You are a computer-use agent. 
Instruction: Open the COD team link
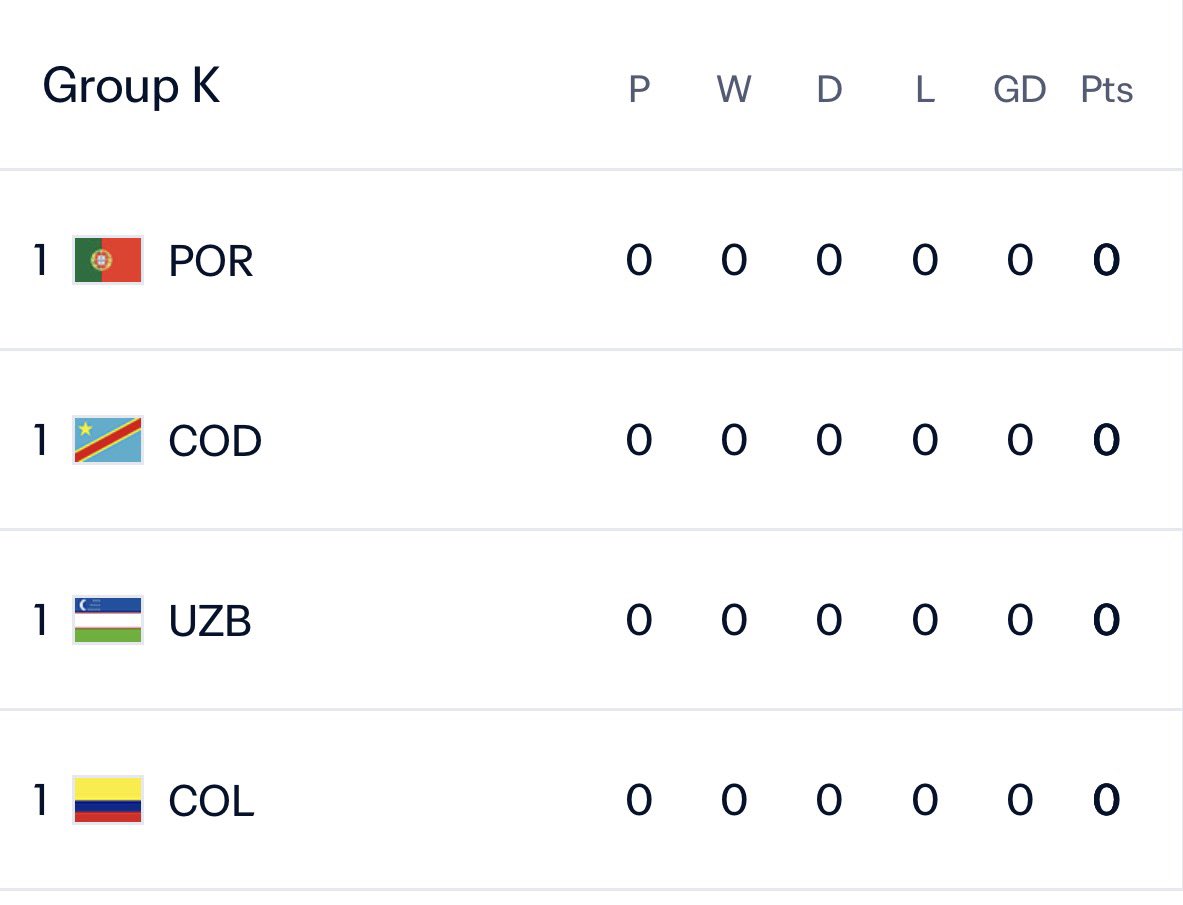click(x=215, y=440)
